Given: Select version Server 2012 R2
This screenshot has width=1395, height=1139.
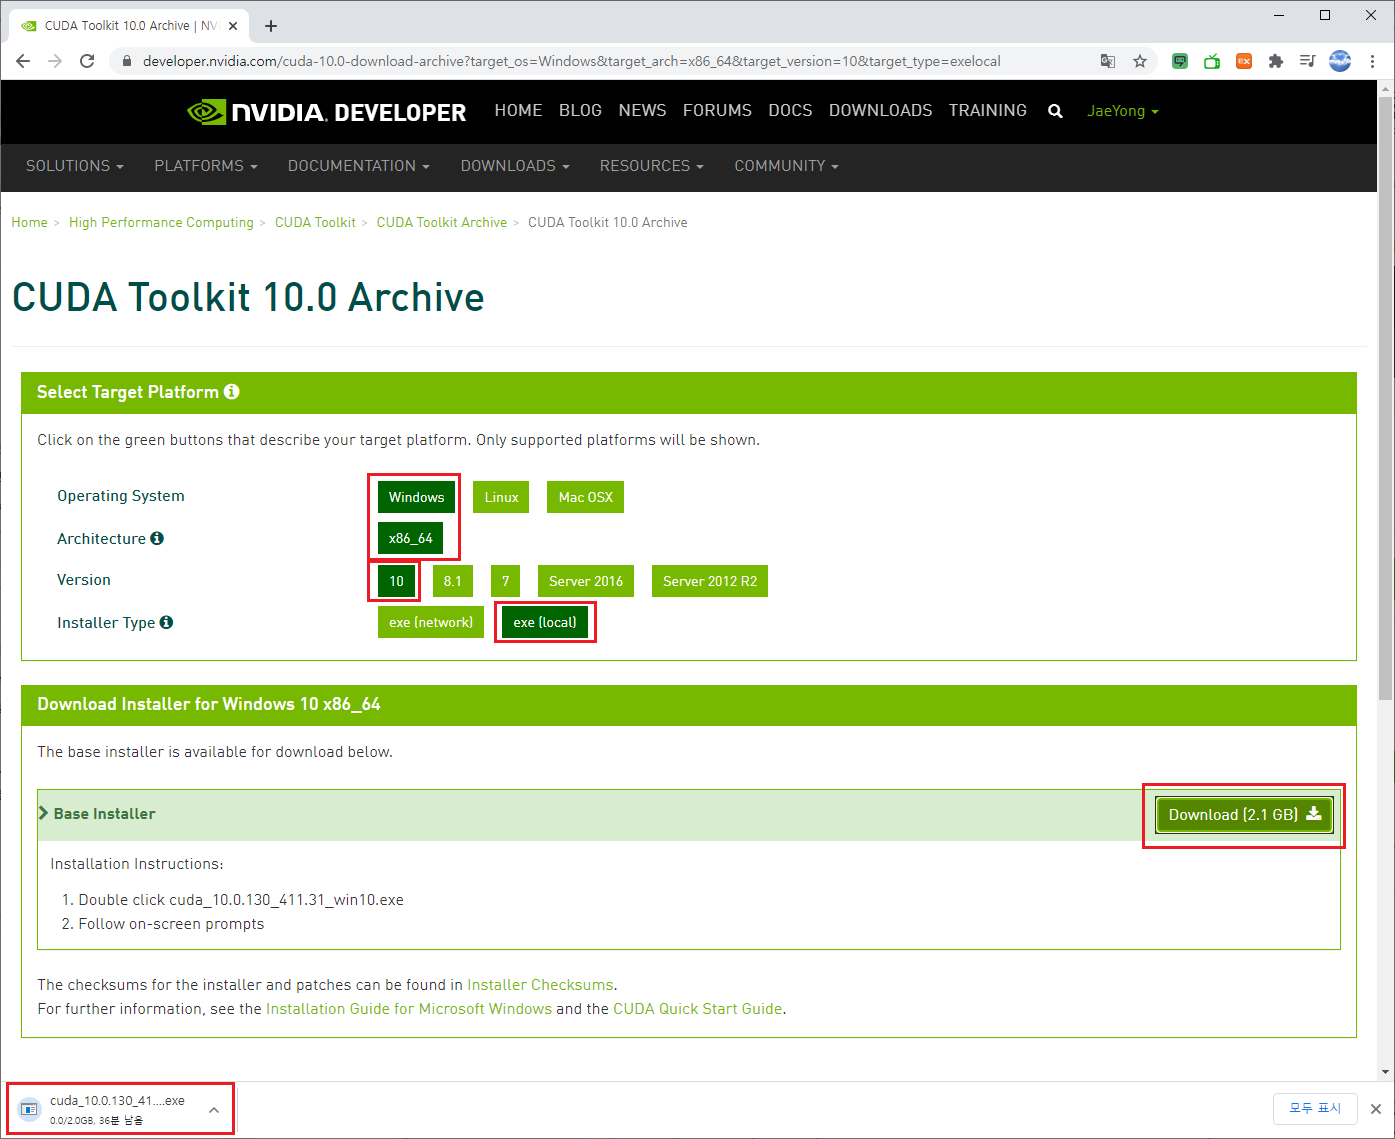Looking at the screenshot, I should 710,581.
